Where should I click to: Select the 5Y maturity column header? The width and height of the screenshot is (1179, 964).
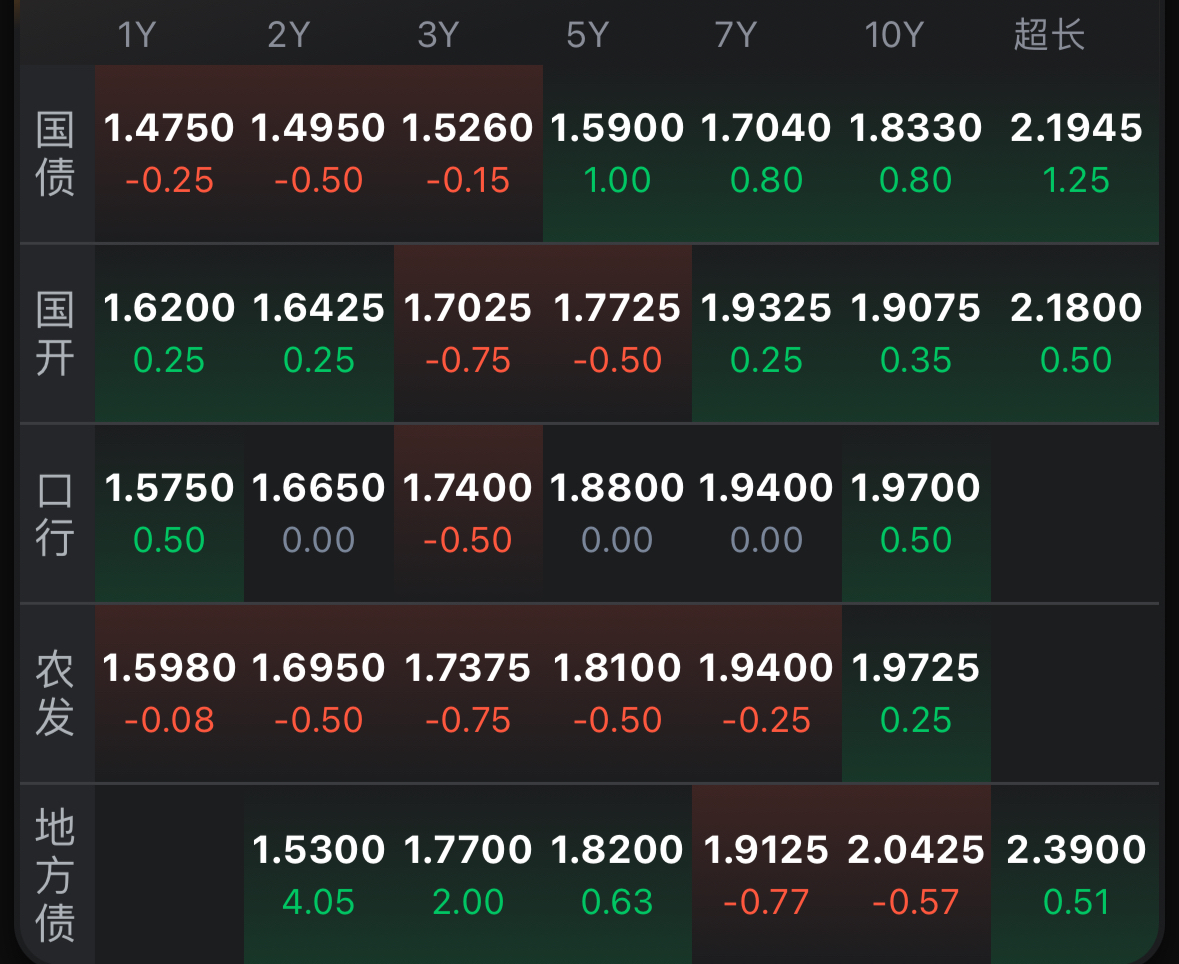(x=587, y=36)
